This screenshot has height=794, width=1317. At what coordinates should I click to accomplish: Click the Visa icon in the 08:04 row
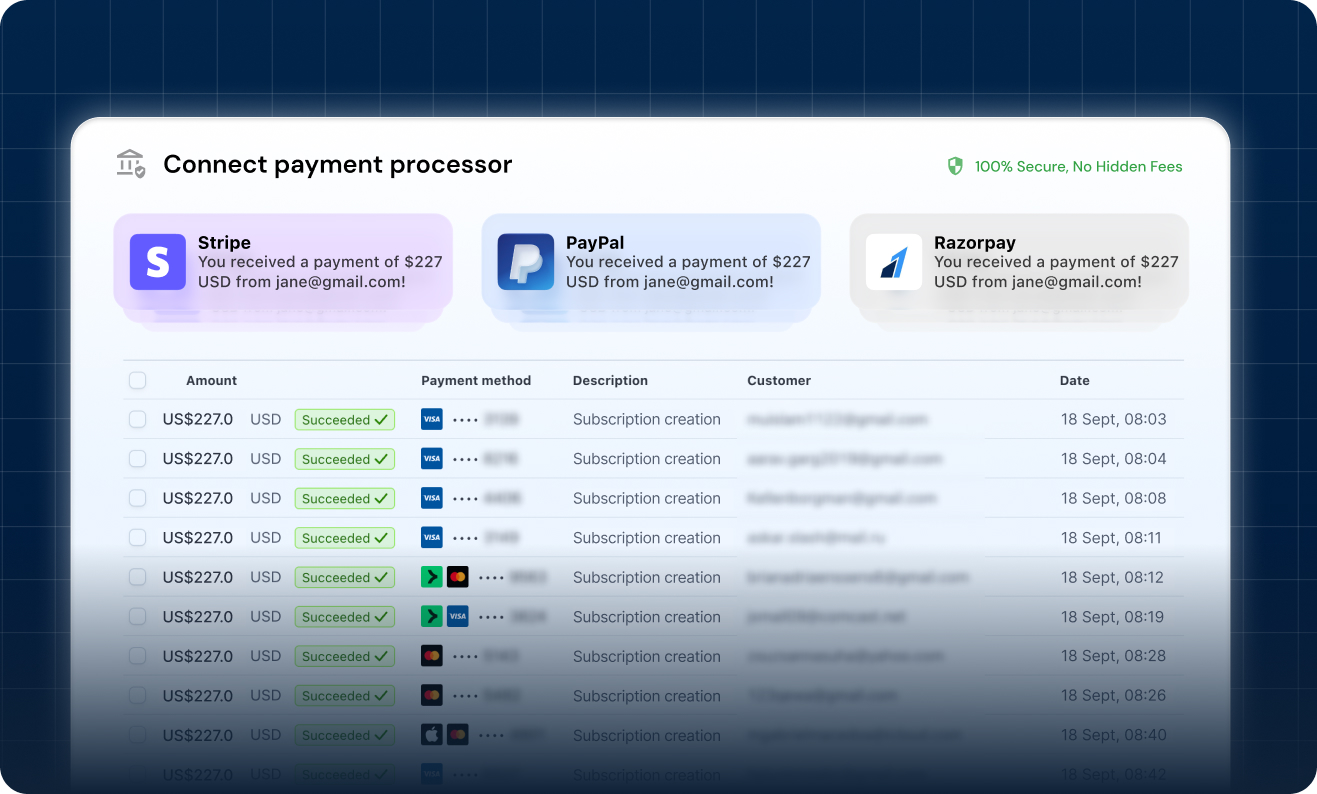click(432, 459)
